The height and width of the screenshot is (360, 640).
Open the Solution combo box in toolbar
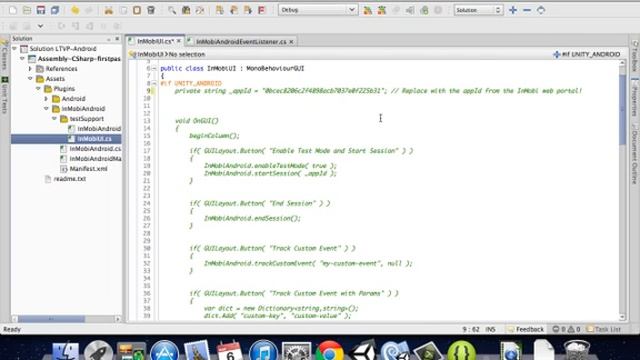pos(478,10)
